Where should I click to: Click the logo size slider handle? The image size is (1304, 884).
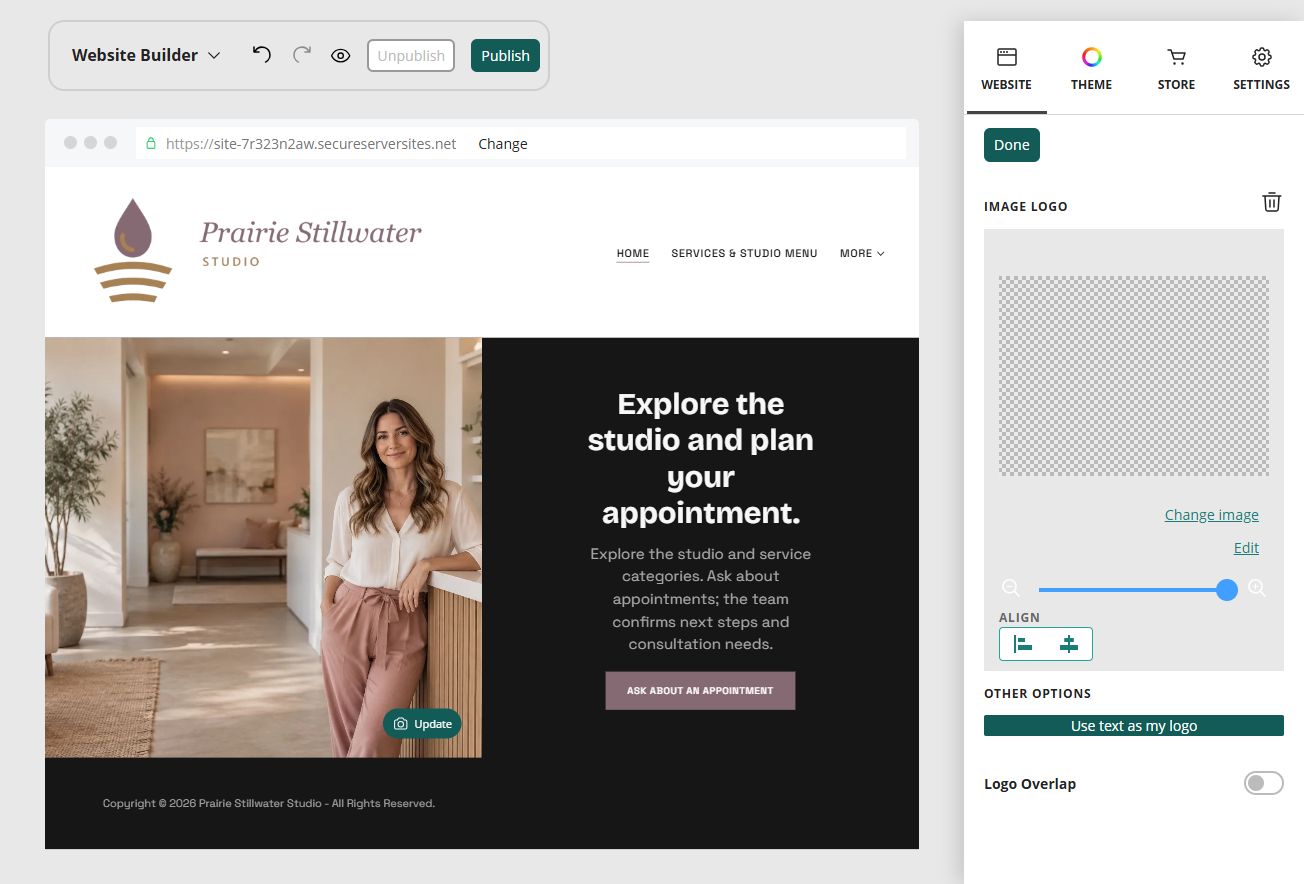coord(1227,589)
